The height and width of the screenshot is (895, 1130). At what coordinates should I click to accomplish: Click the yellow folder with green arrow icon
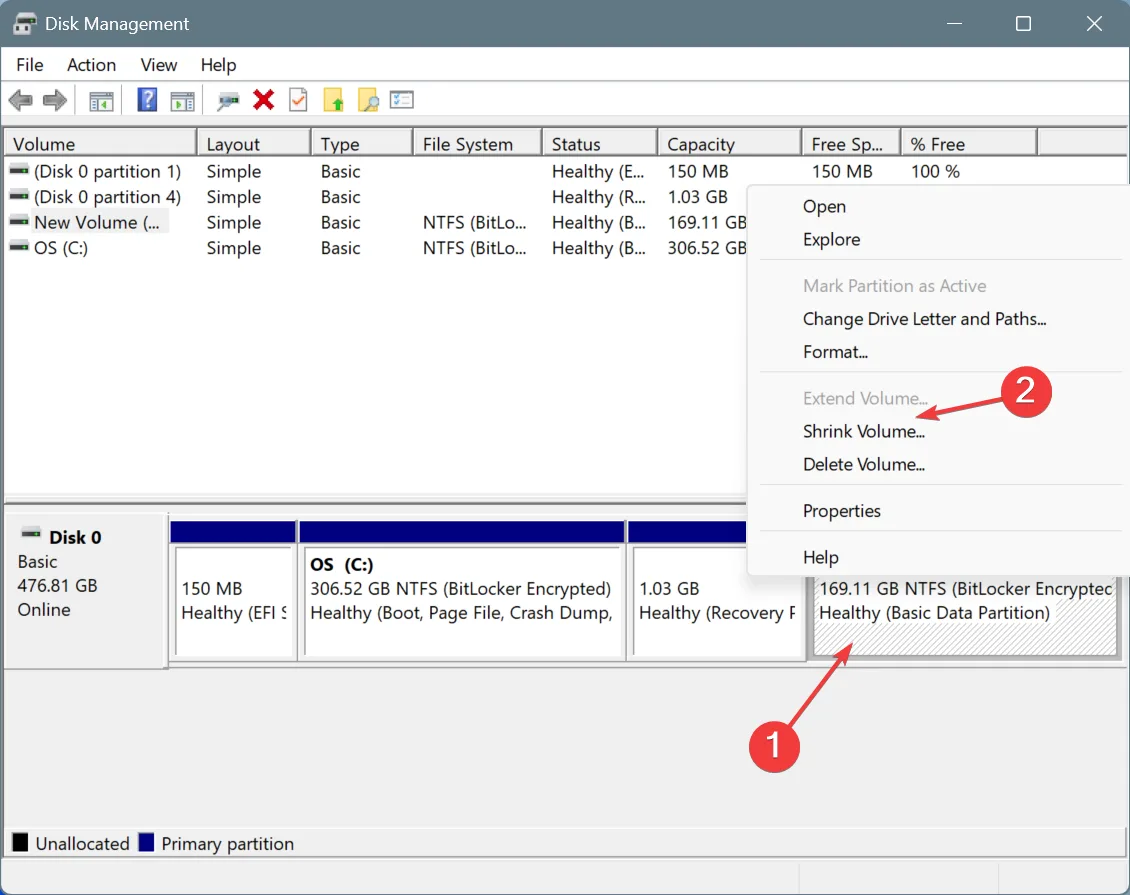click(333, 100)
